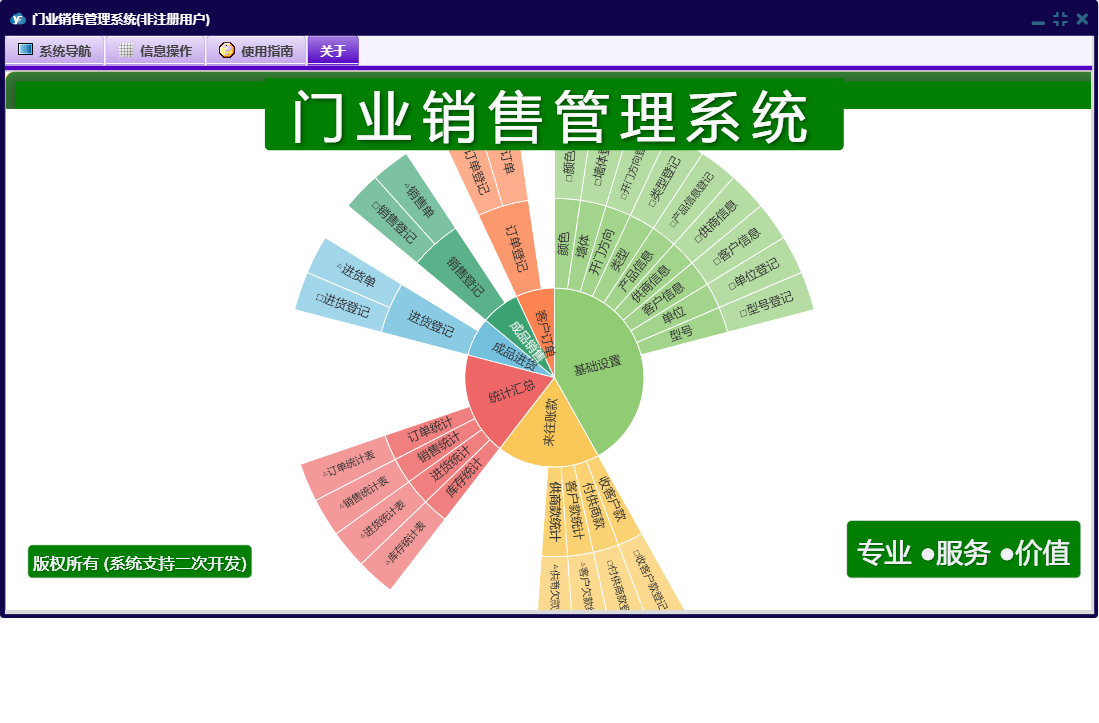Open the 单位 middle-ring segment
The width and height of the screenshot is (1099, 723).
(674, 314)
